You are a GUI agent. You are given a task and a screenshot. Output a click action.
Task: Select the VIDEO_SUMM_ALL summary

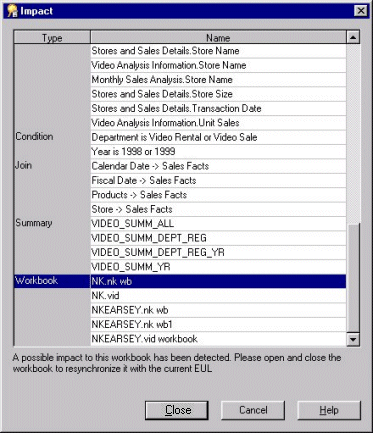coord(218,223)
